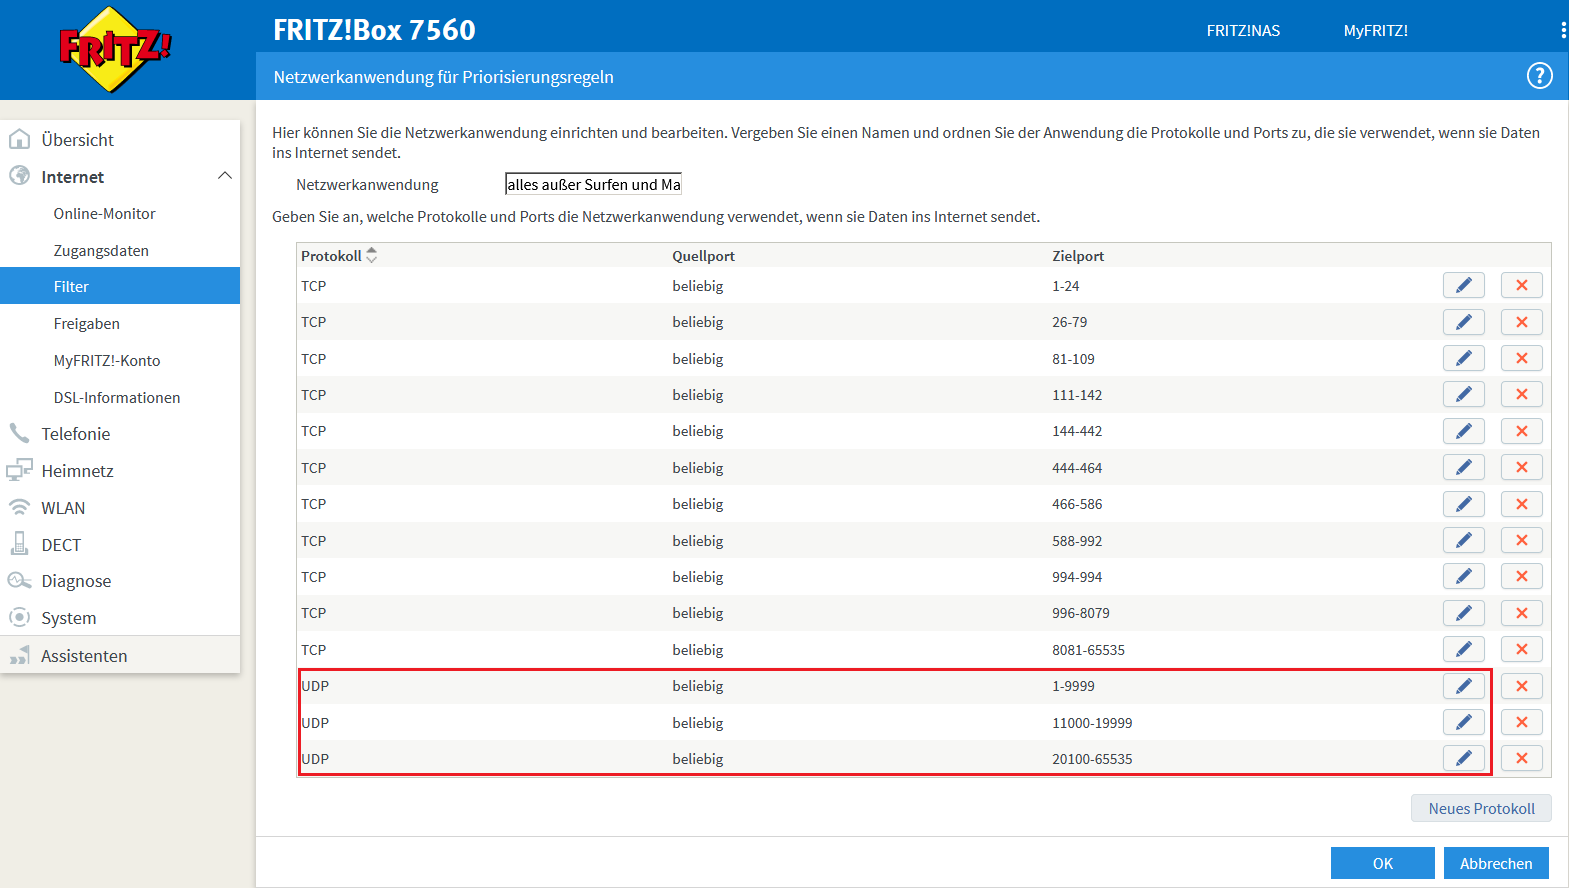Select the Filter submenu item

[120, 286]
